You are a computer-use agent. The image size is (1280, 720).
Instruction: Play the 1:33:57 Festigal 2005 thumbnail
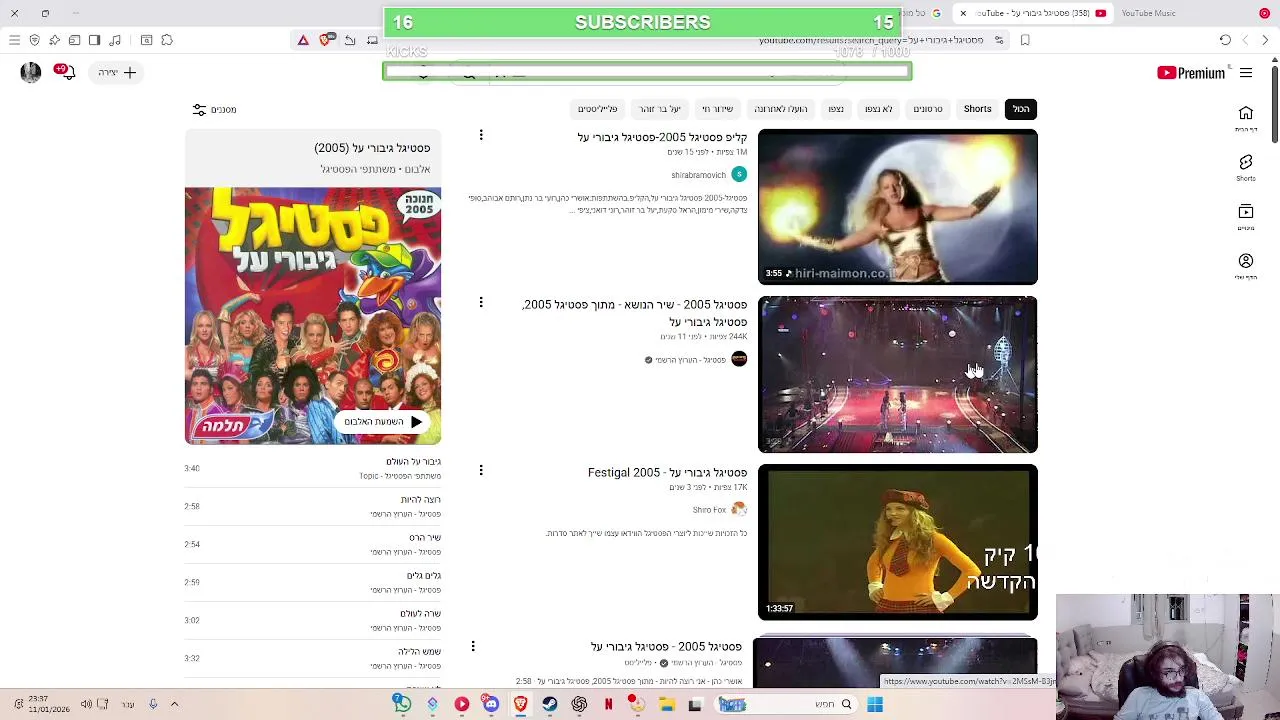pos(897,542)
